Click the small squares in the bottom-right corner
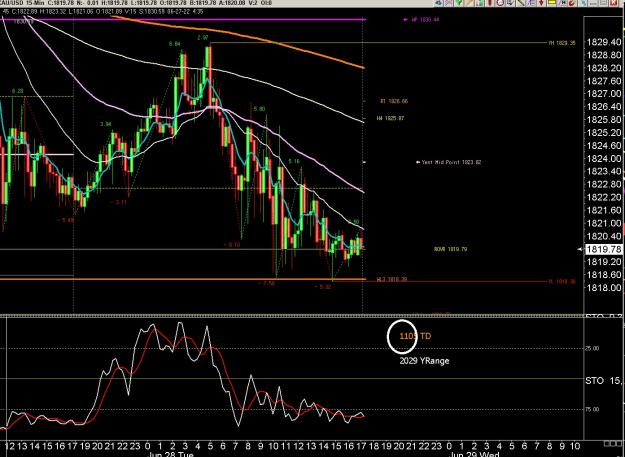This screenshot has width=625, height=457. (x=612, y=443)
